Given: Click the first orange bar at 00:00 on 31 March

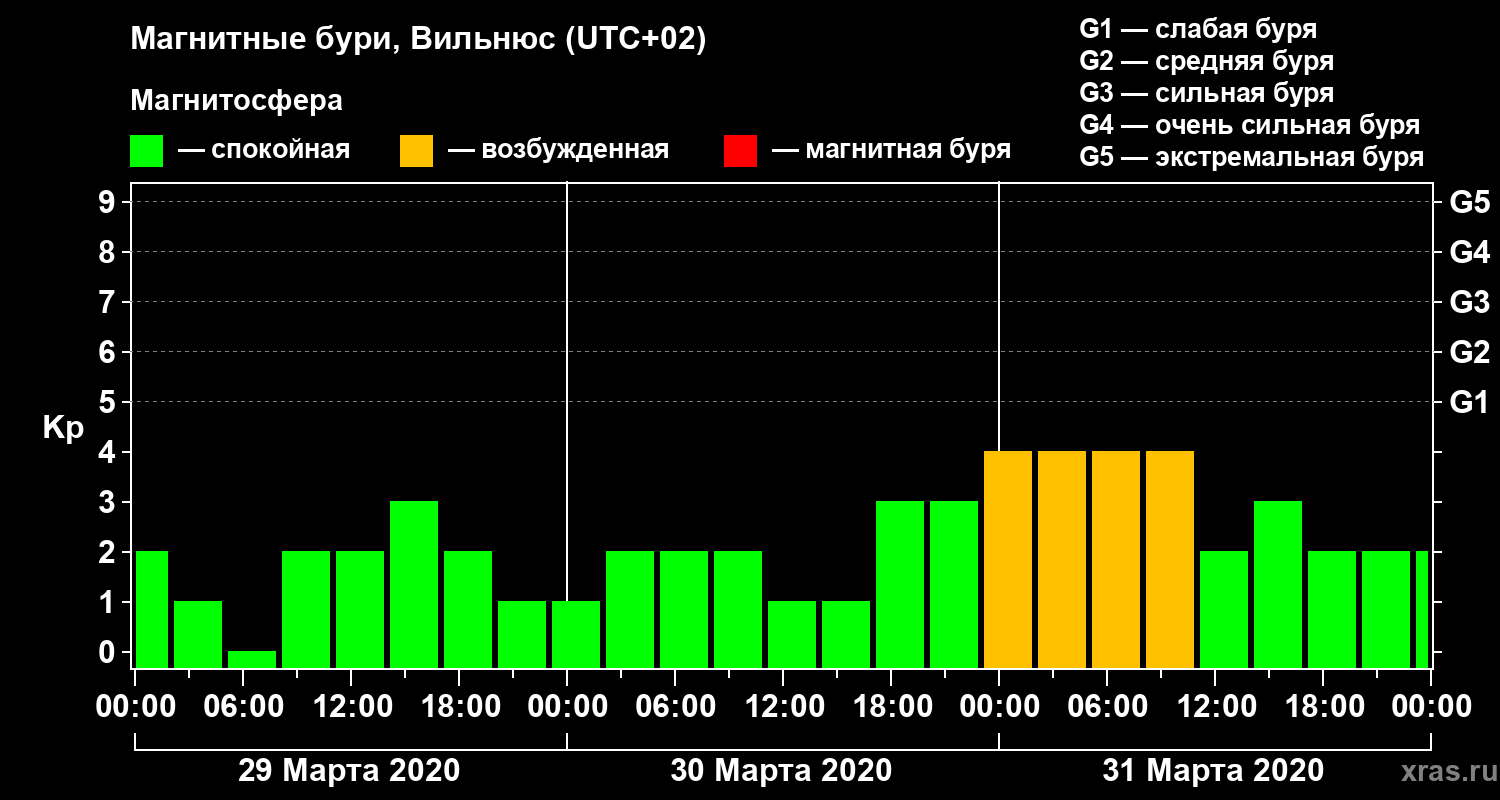Looking at the screenshot, I should click(x=1008, y=559).
